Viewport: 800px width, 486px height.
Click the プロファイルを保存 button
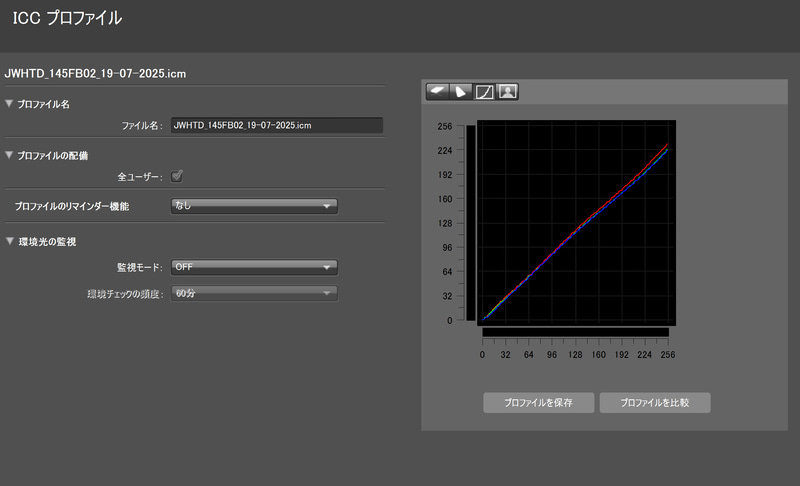click(x=539, y=403)
